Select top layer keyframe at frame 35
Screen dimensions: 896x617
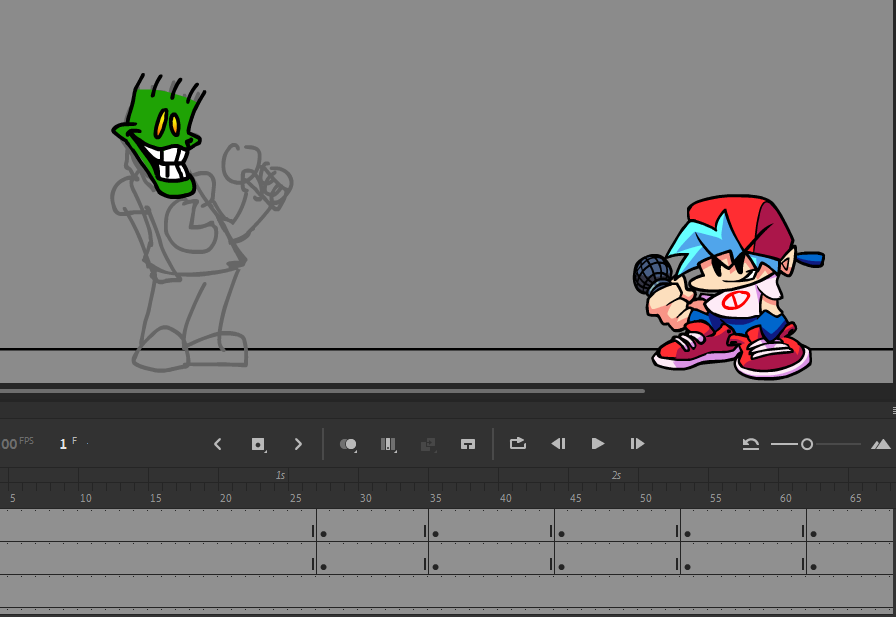click(x=435, y=534)
